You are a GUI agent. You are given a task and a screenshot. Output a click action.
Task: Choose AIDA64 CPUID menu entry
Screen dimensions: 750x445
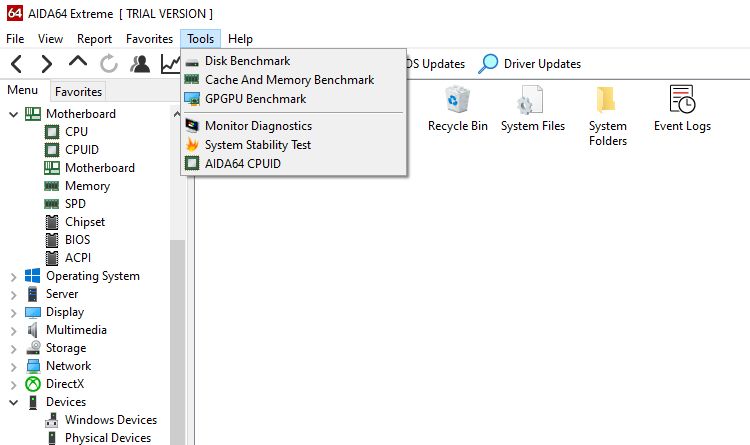(294, 164)
